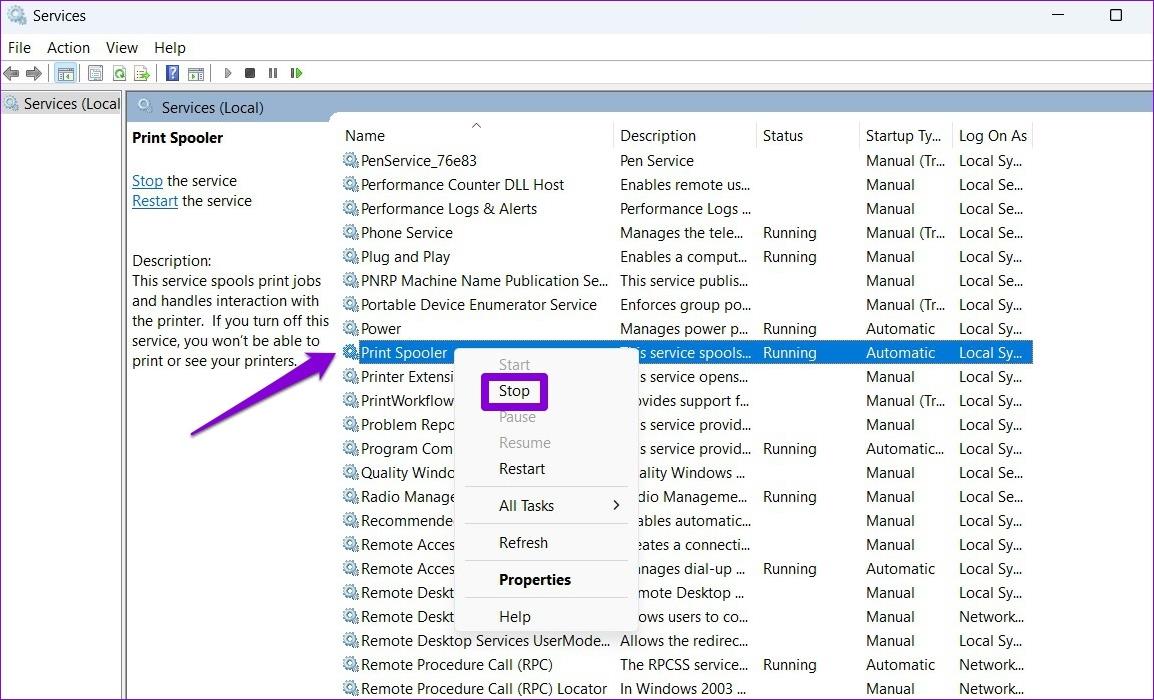
Task: Select Refresh in the context menu
Action: pos(523,542)
